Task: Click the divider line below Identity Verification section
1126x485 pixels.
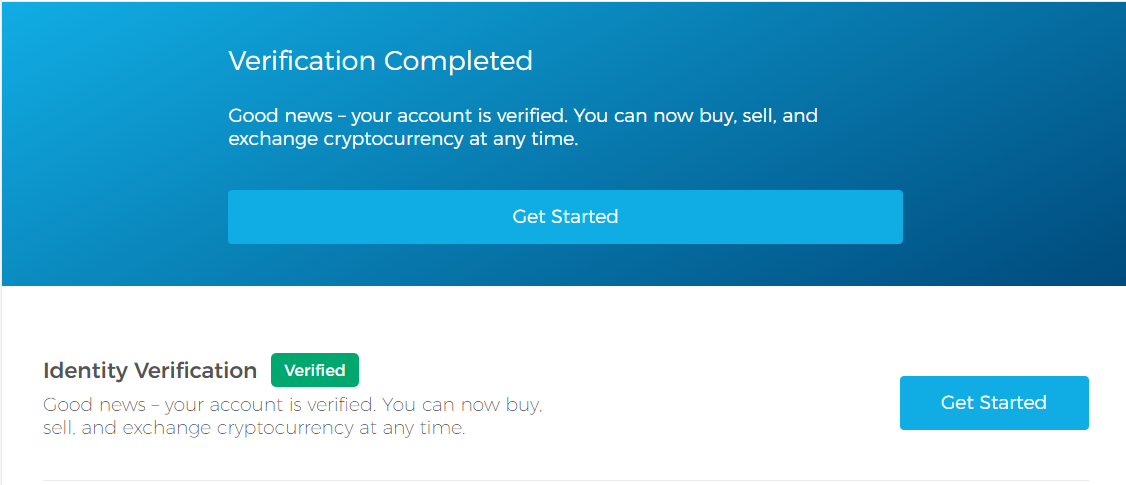Action: [x=565, y=480]
